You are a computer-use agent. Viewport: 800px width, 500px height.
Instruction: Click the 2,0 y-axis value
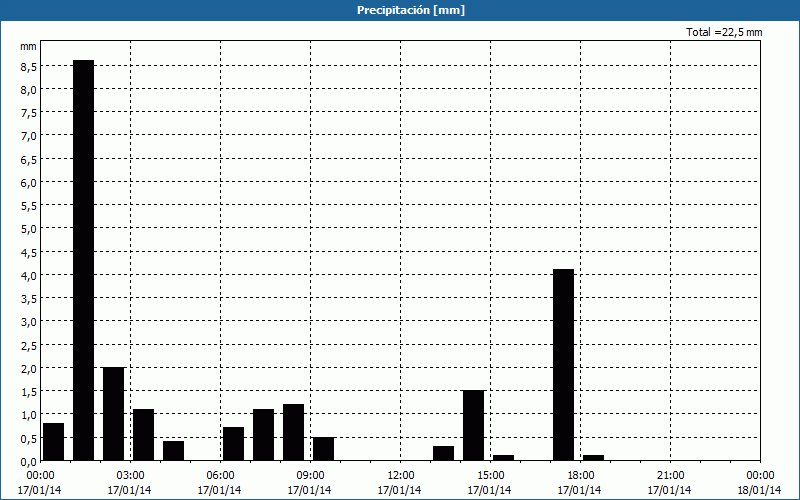[28, 368]
